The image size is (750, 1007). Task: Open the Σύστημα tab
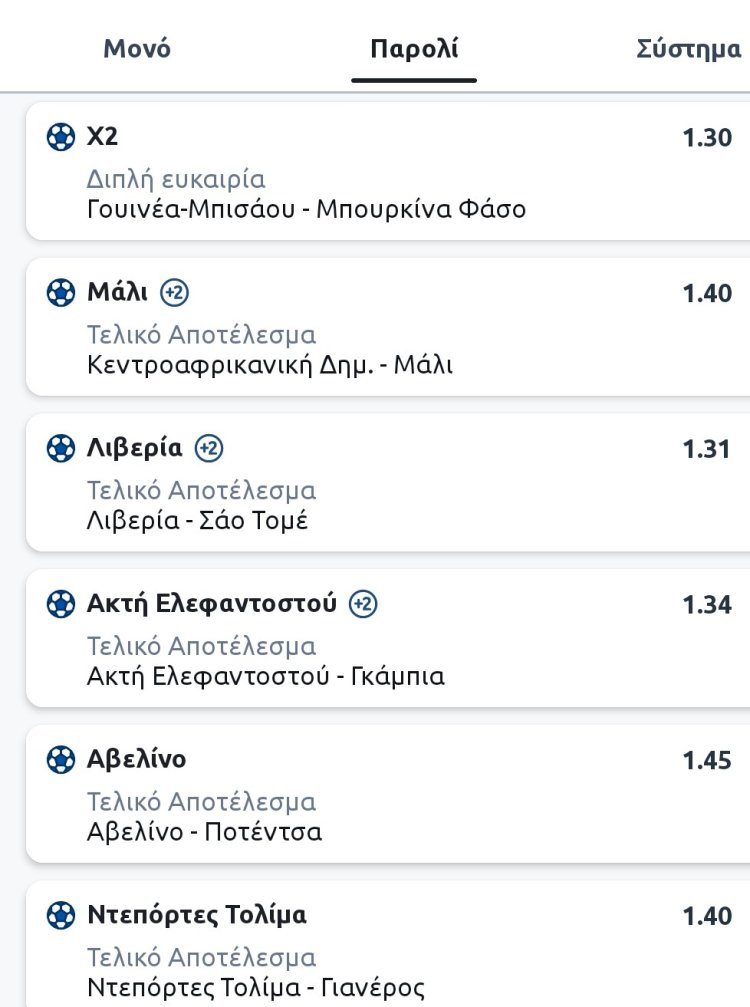click(689, 49)
